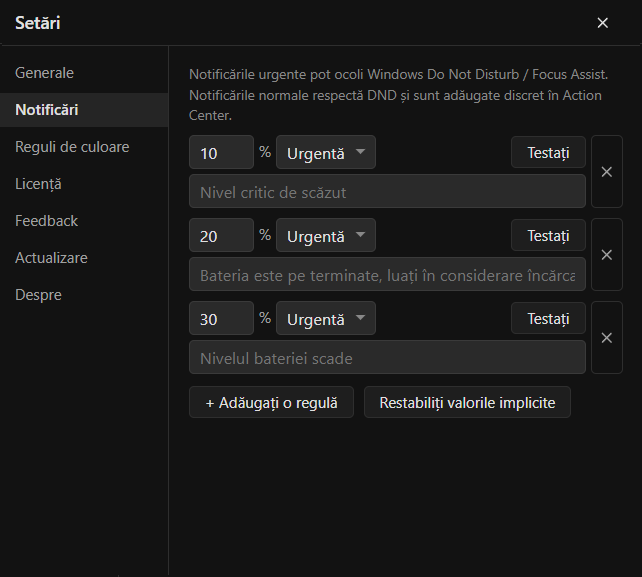Expand the Urgentă dropdown for 20% rule

point(326,235)
